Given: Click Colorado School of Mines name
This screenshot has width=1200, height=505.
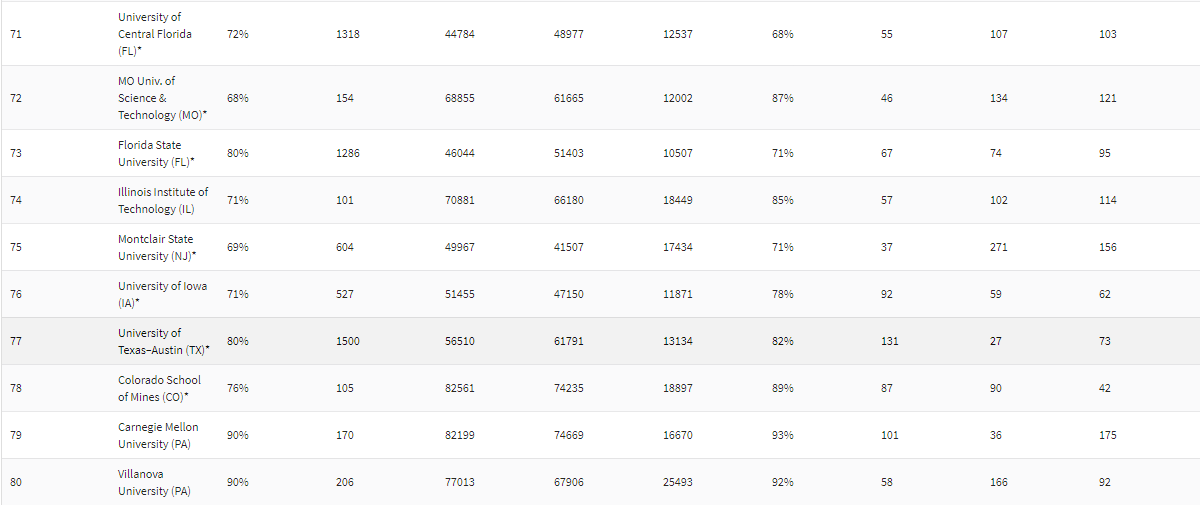Looking at the screenshot, I should pyautogui.click(x=160, y=388).
